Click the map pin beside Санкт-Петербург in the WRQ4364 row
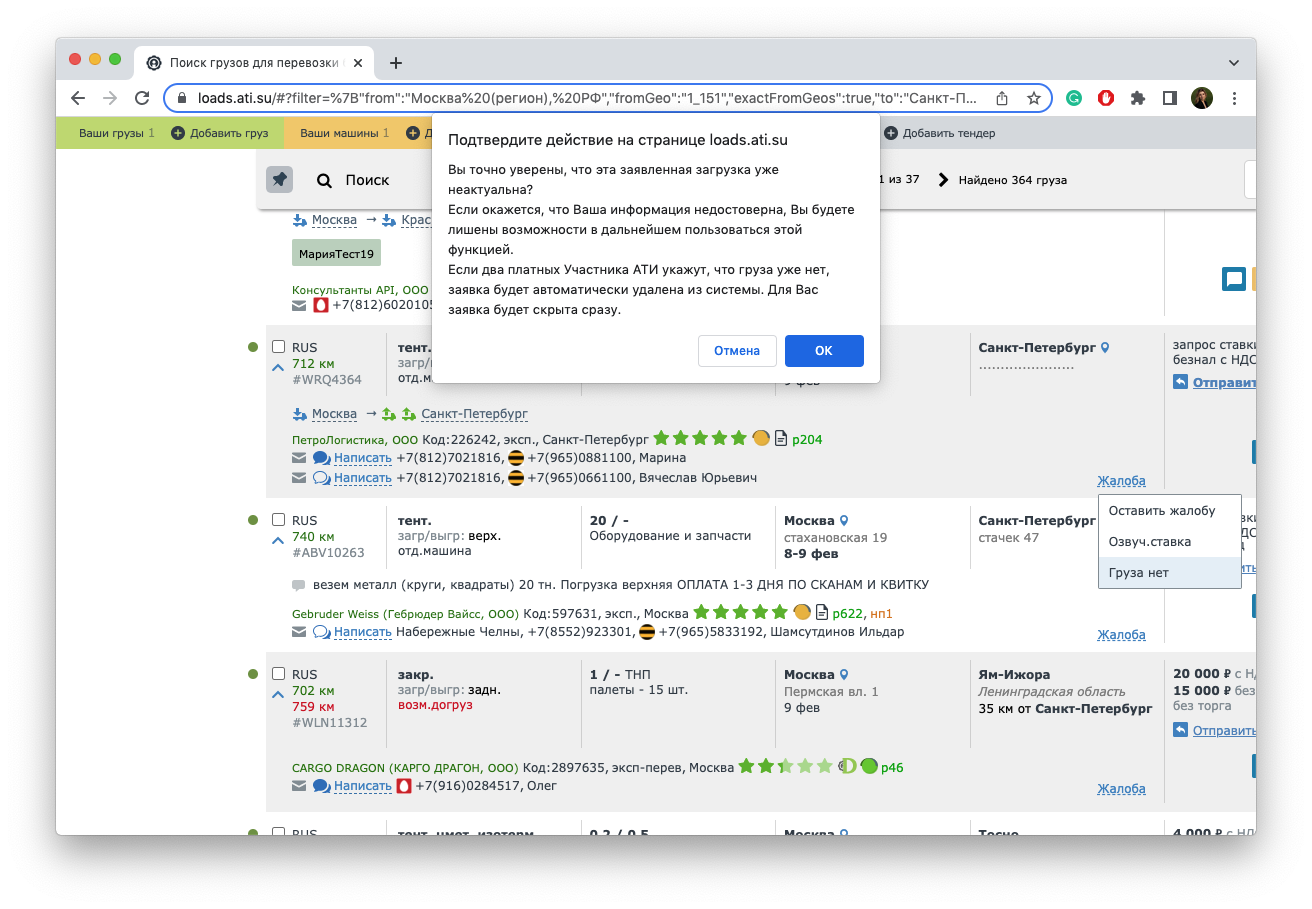 (x=1105, y=348)
